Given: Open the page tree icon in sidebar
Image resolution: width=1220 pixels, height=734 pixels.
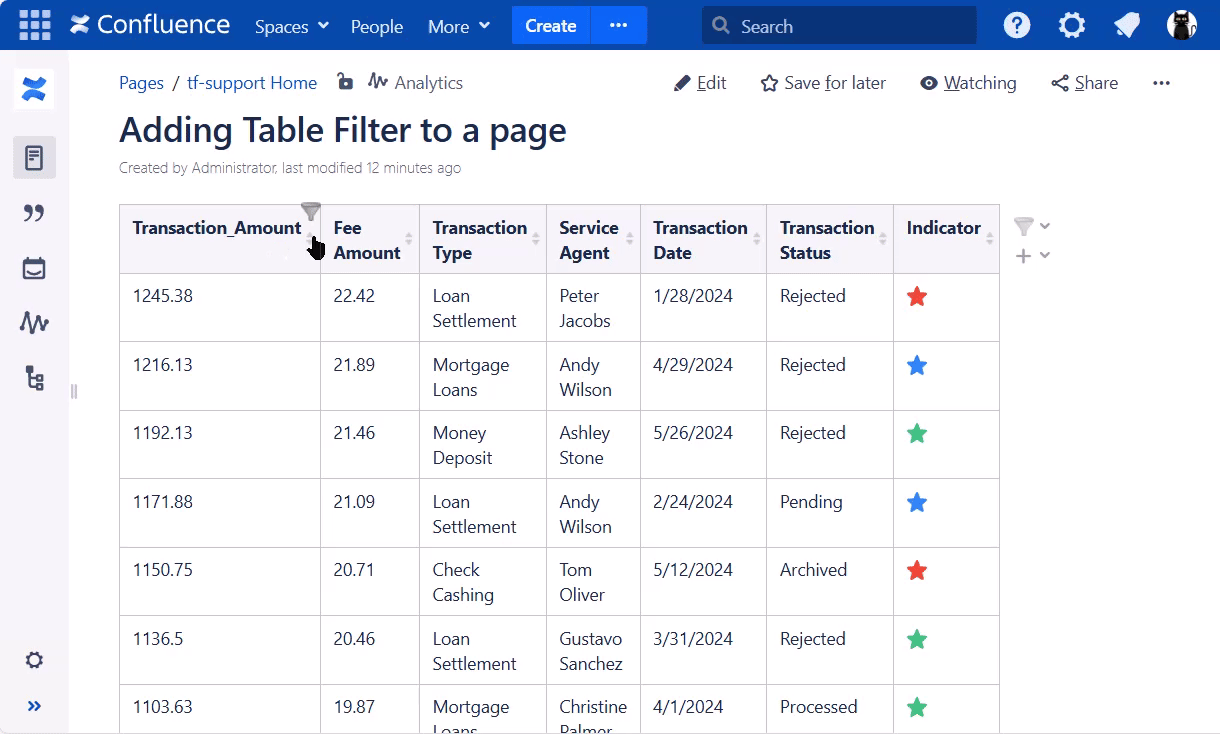Looking at the screenshot, I should point(34,378).
